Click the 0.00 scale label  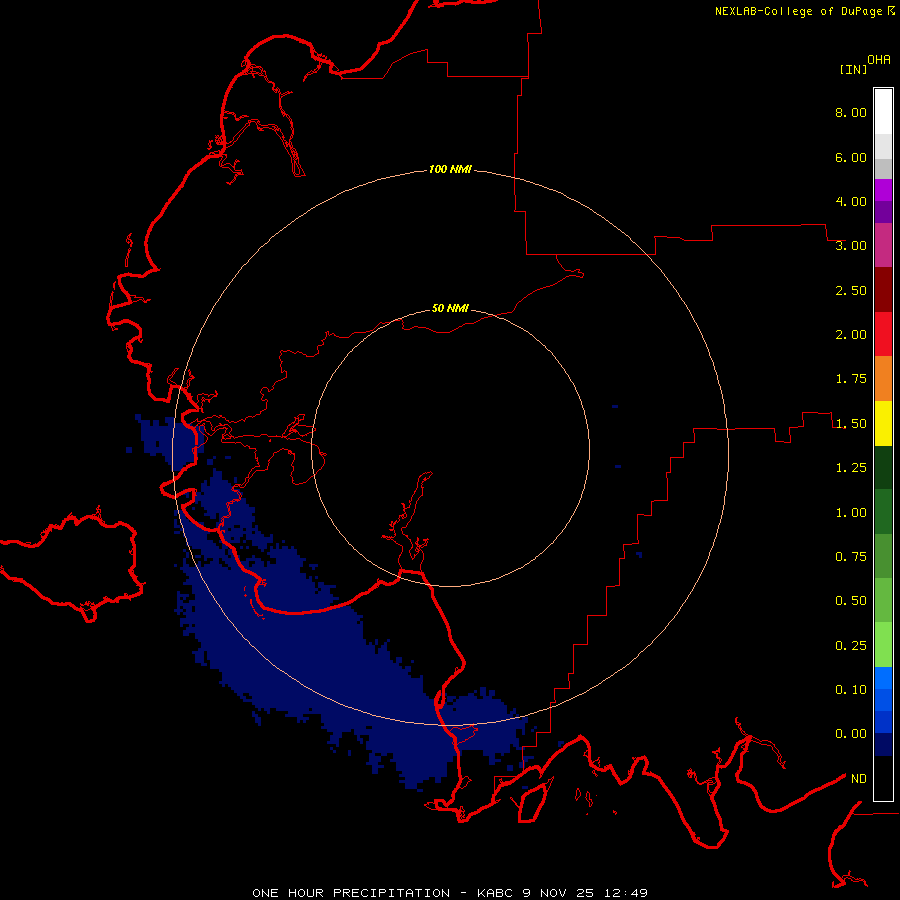coord(851,734)
